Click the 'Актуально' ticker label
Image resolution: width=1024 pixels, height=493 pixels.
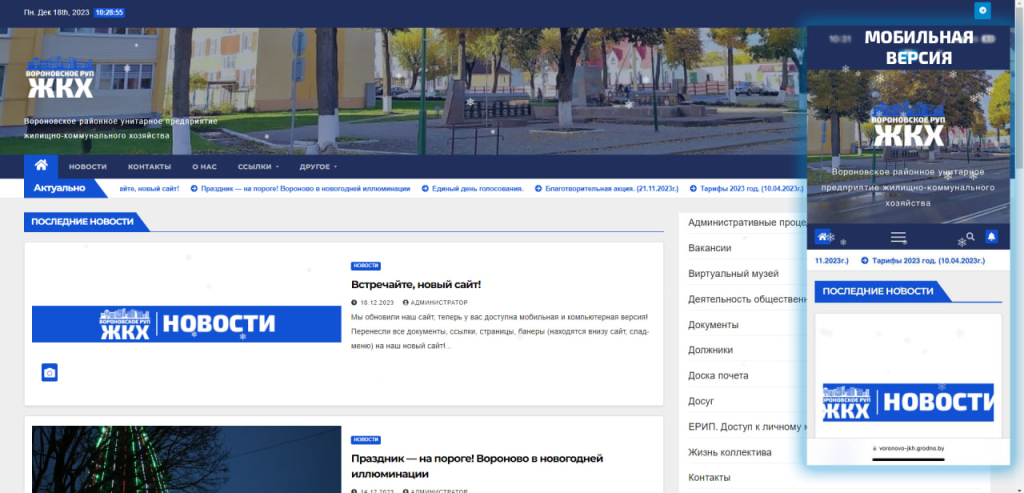[59, 188]
